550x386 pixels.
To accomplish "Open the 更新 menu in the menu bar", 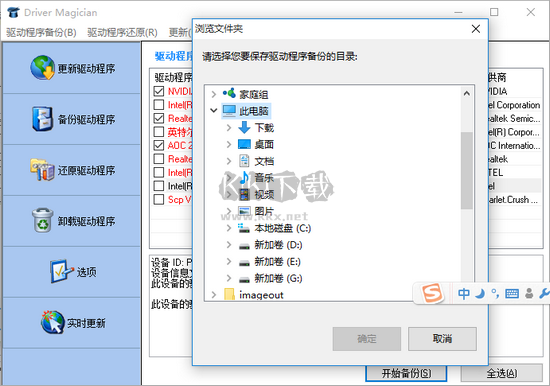I will point(180,32).
